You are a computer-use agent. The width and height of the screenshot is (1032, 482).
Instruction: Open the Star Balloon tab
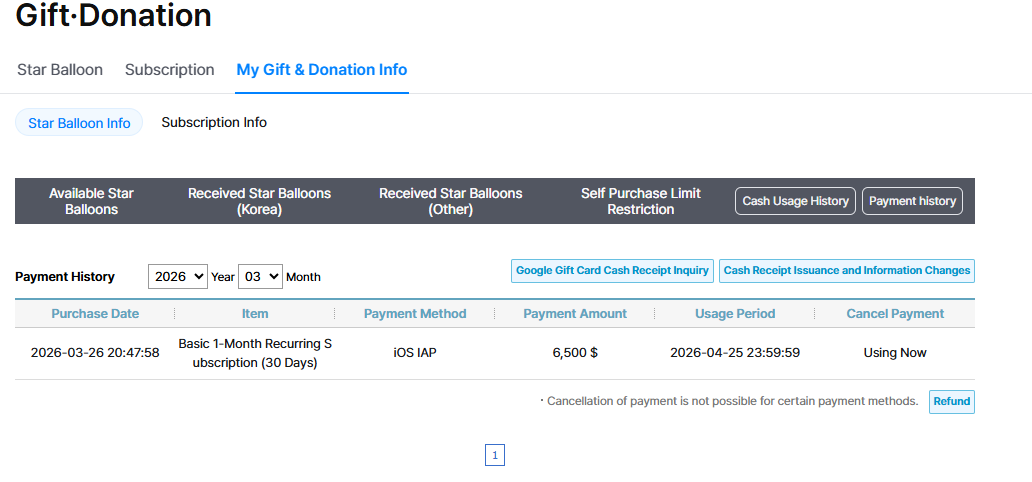pyautogui.click(x=60, y=70)
